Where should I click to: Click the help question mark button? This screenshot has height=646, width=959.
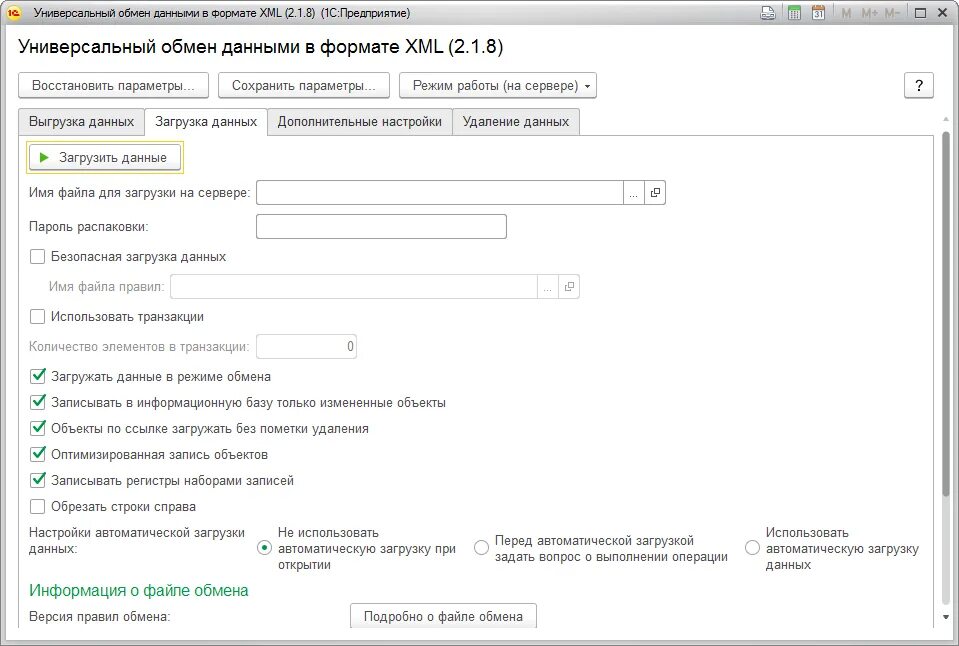tap(919, 86)
